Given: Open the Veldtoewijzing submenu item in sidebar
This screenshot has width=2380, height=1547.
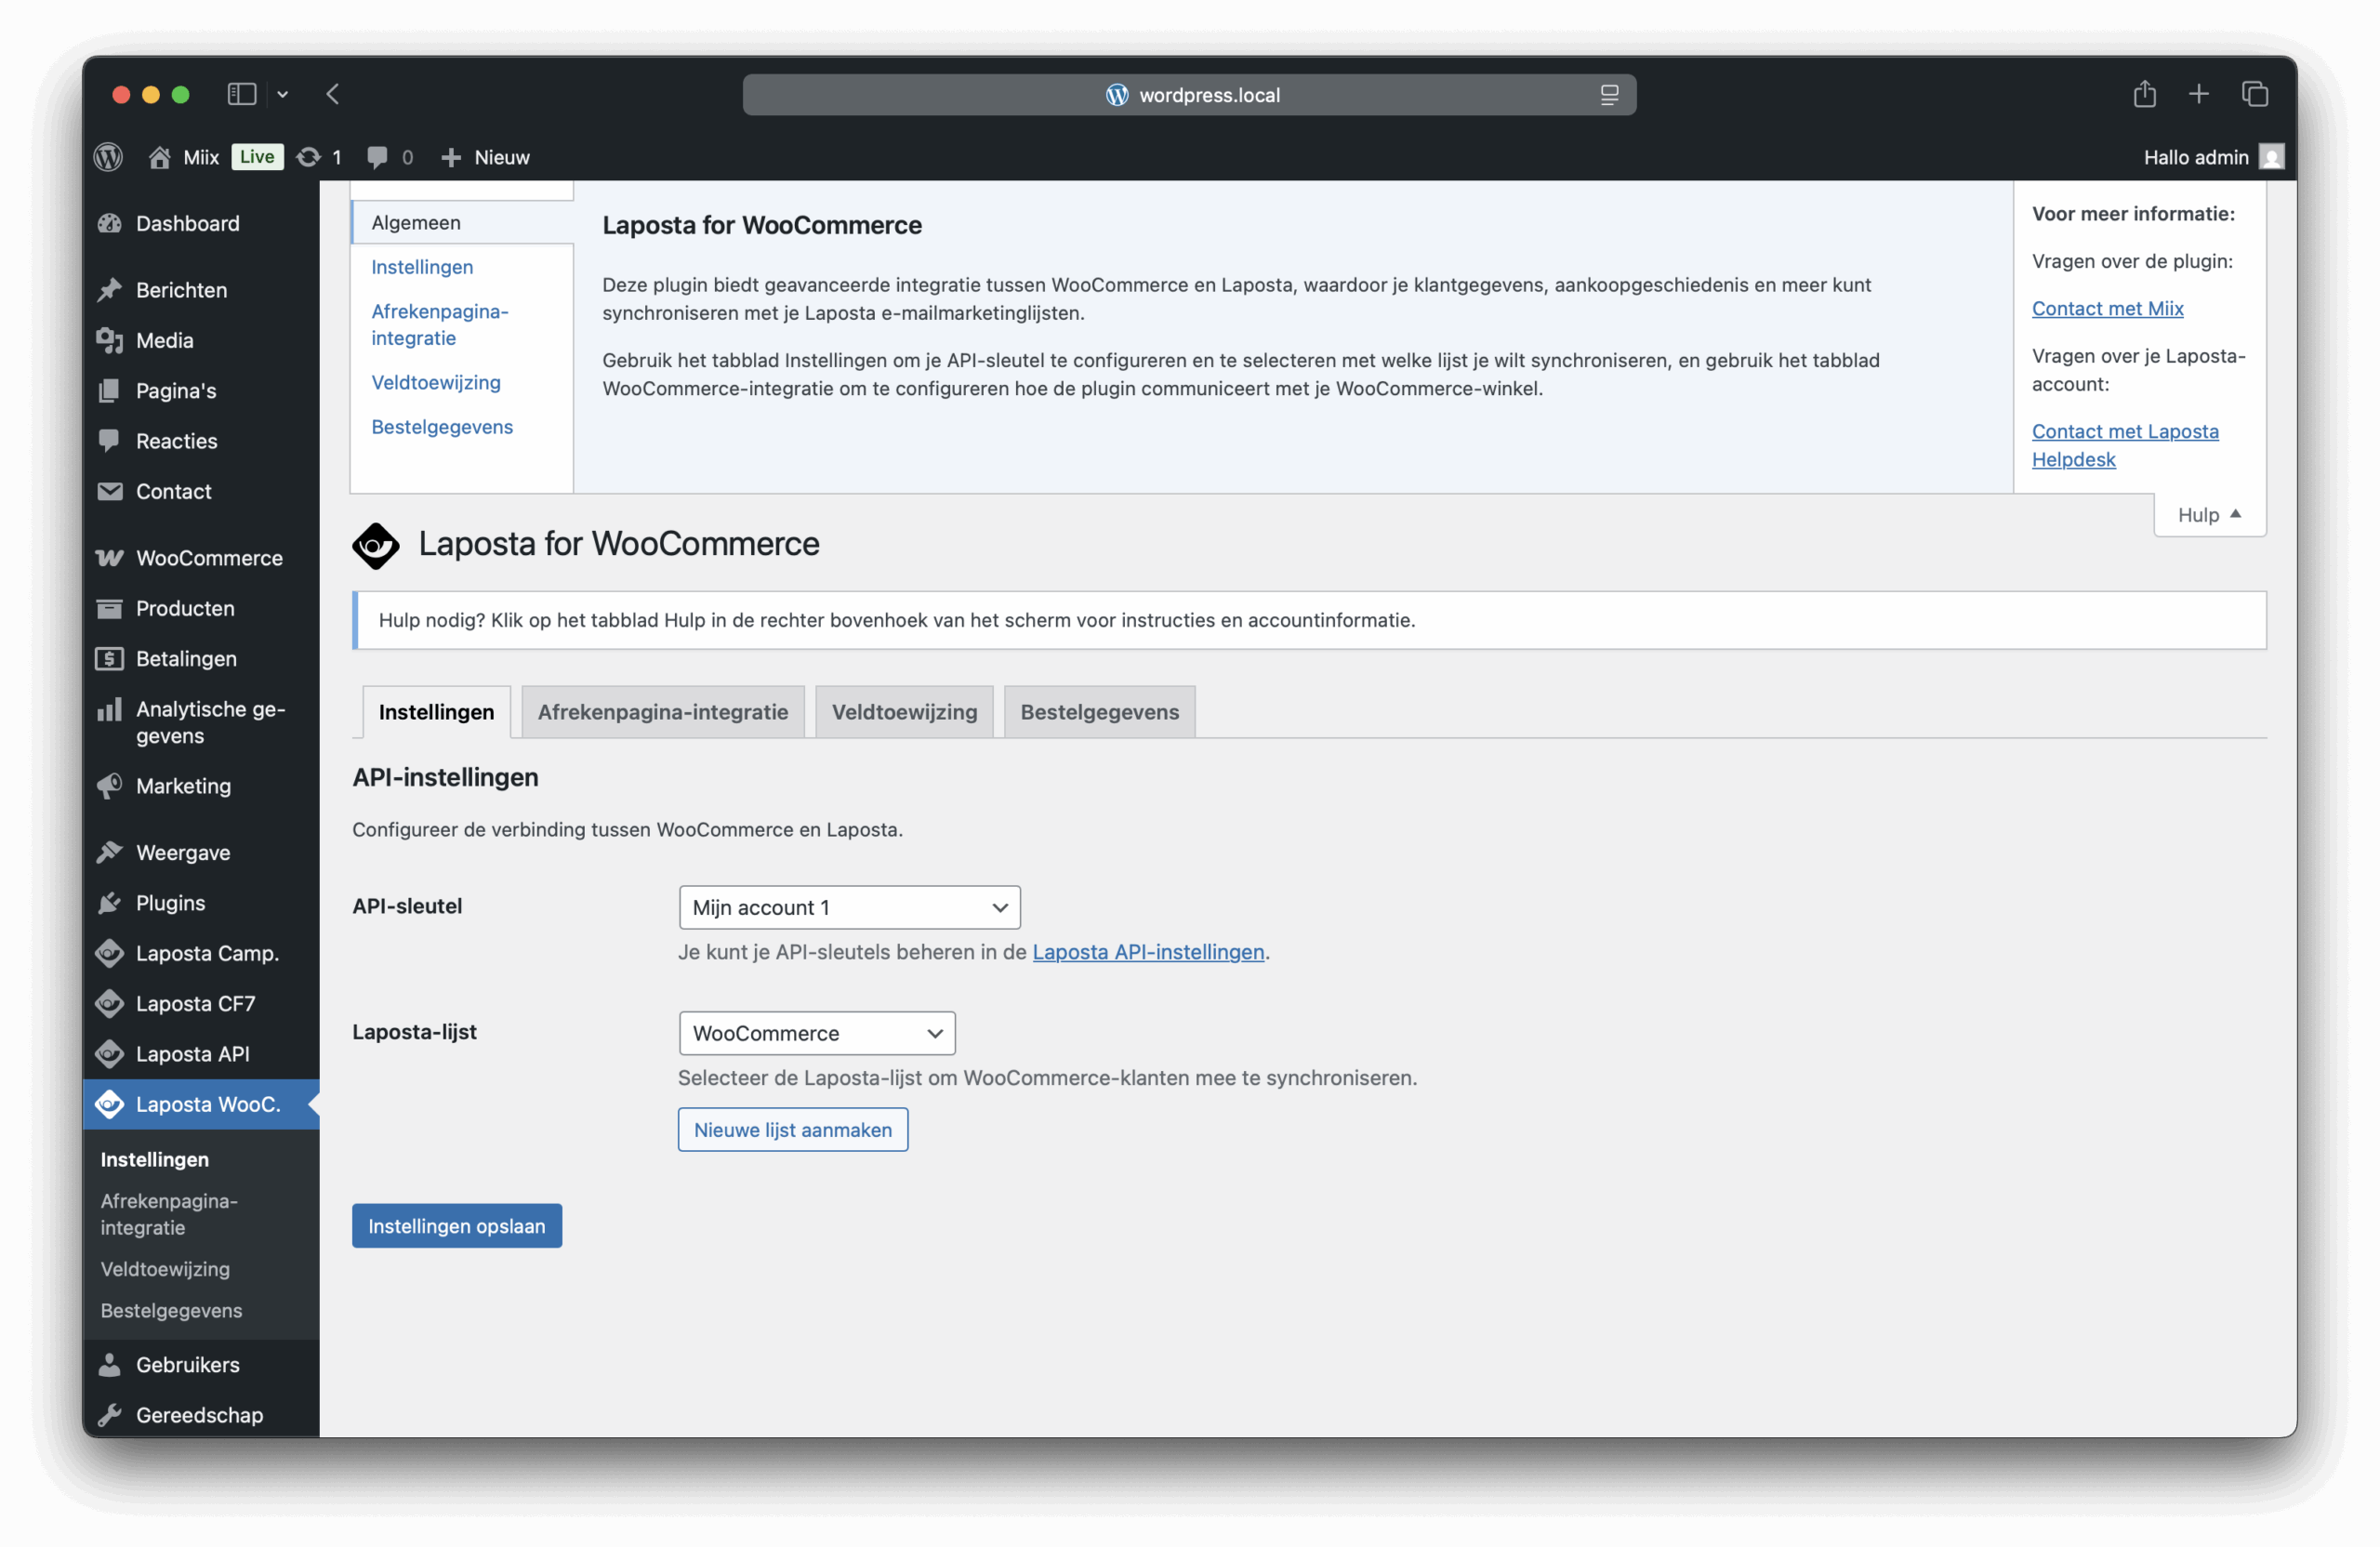Looking at the screenshot, I should click(165, 1269).
